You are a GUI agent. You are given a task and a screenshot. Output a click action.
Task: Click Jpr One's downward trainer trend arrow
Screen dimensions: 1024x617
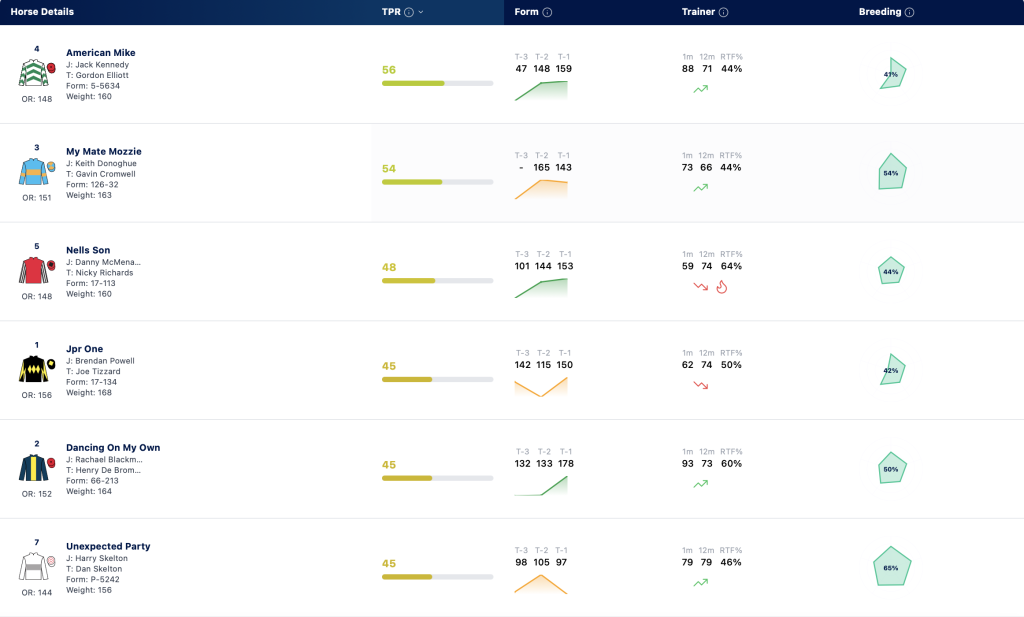(701, 385)
